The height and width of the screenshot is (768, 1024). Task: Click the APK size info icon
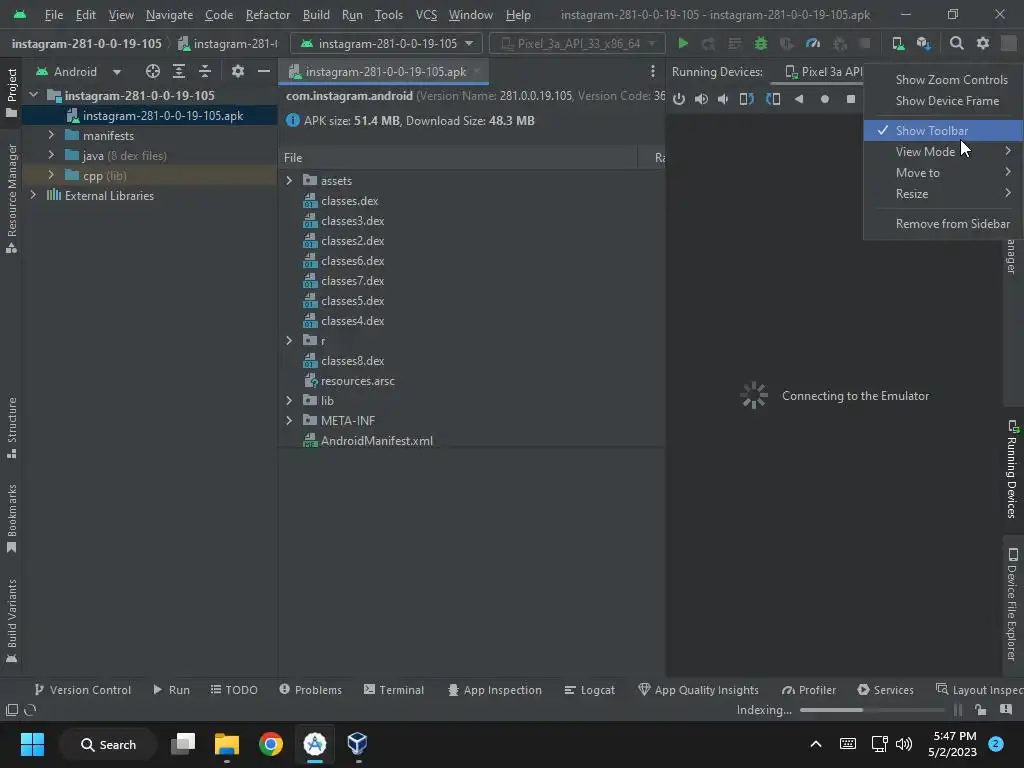point(293,121)
